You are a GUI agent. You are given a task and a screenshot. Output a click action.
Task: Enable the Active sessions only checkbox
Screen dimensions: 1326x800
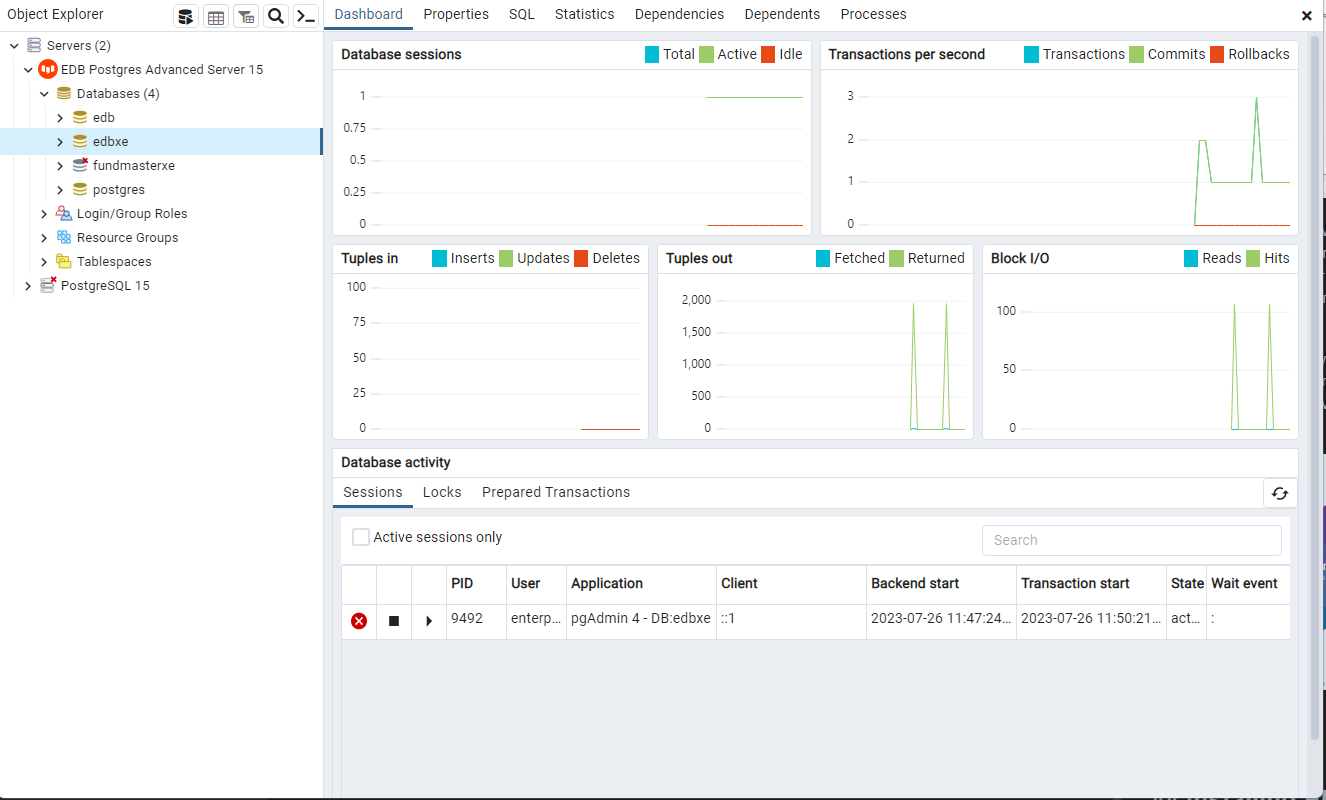pyautogui.click(x=361, y=537)
